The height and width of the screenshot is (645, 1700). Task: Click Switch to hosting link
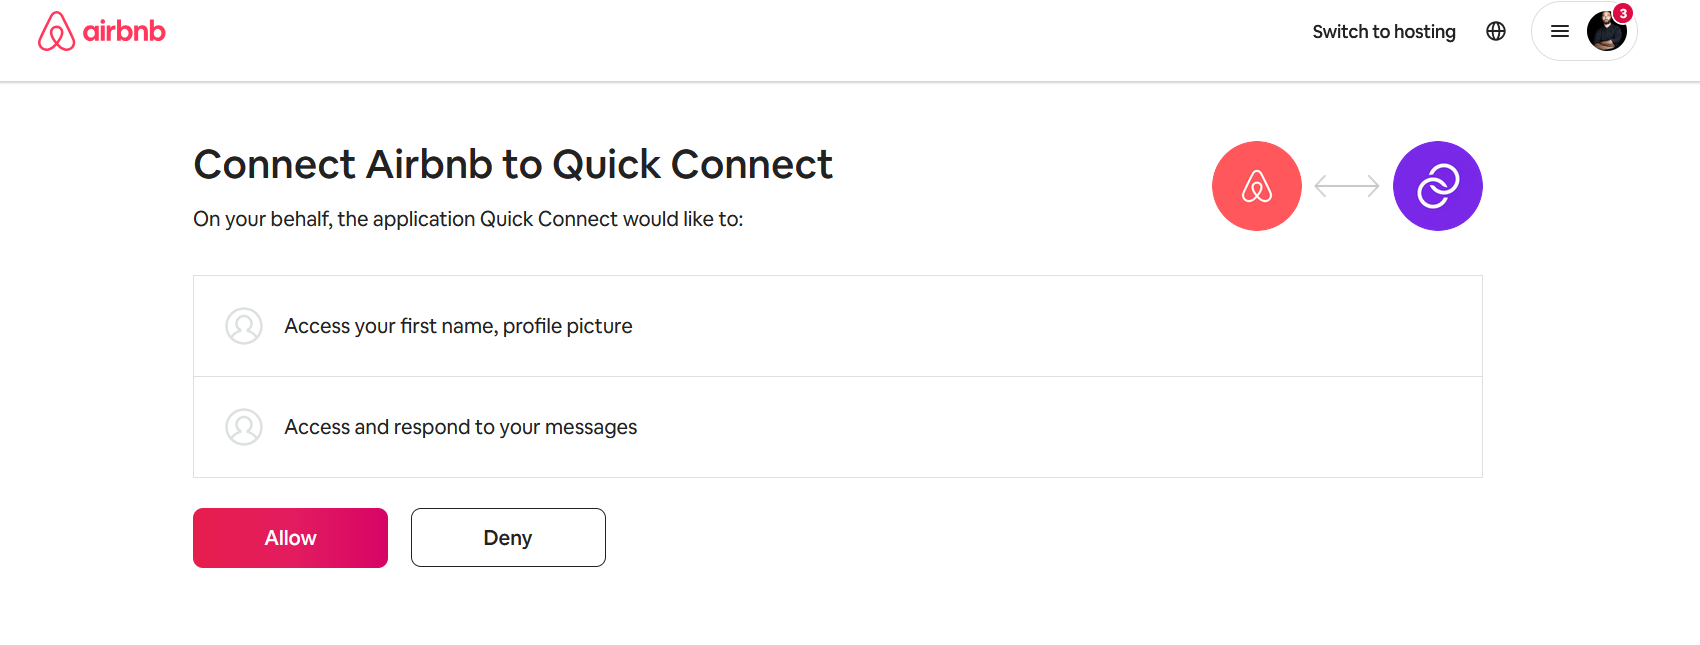(x=1384, y=31)
